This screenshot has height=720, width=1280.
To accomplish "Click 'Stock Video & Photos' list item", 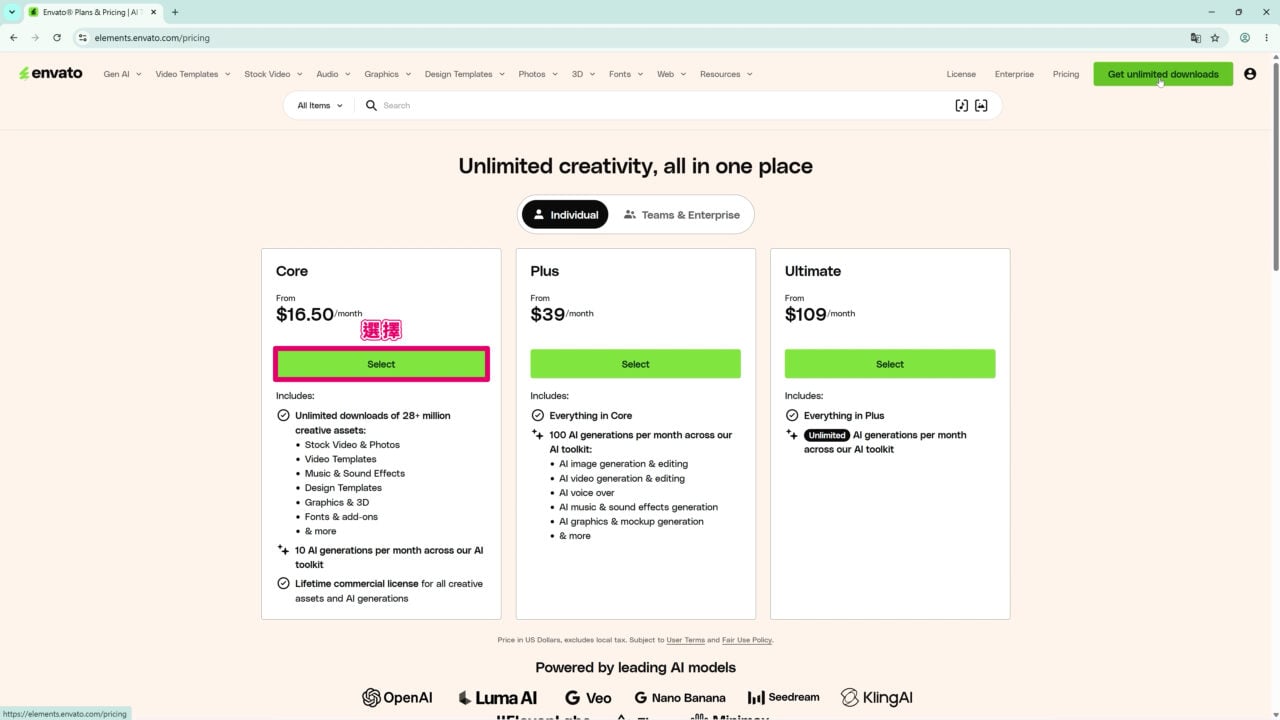I will [352, 445].
